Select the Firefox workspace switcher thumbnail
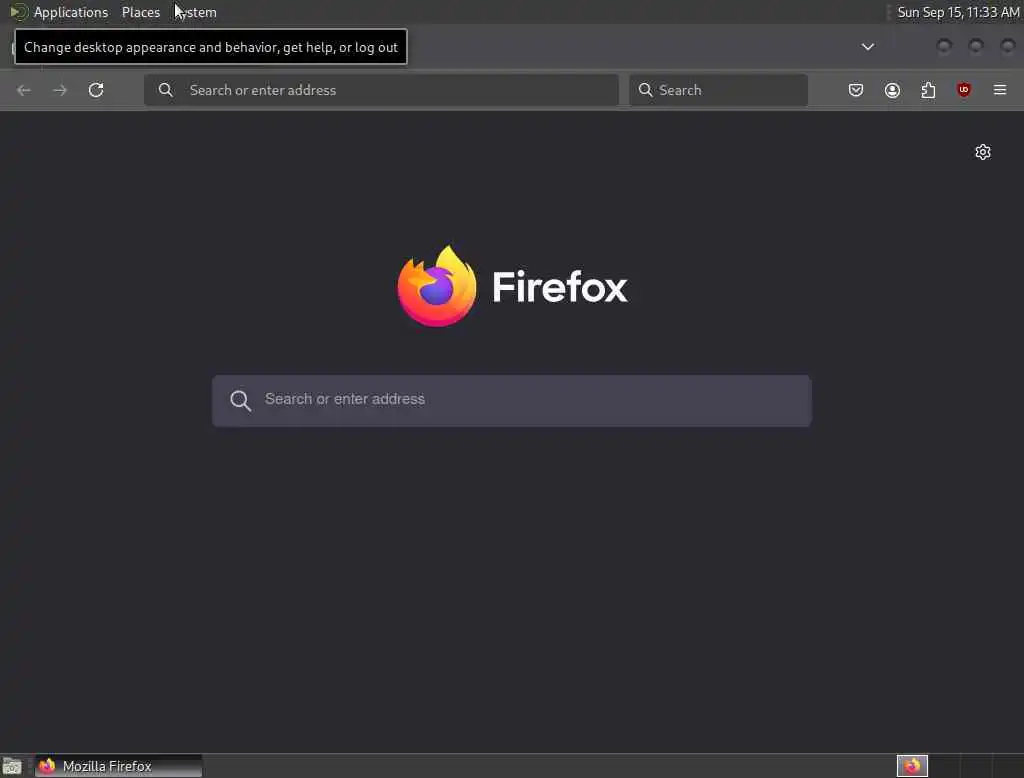Image resolution: width=1024 pixels, height=778 pixels. click(x=912, y=766)
